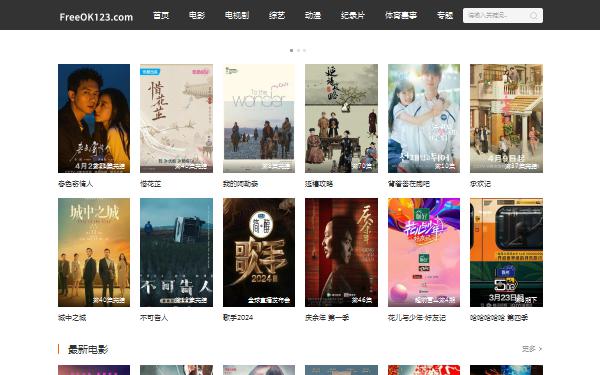Select the second carousel indicator dot
This screenshot has width=600, height=375.
tap(298, 51)
